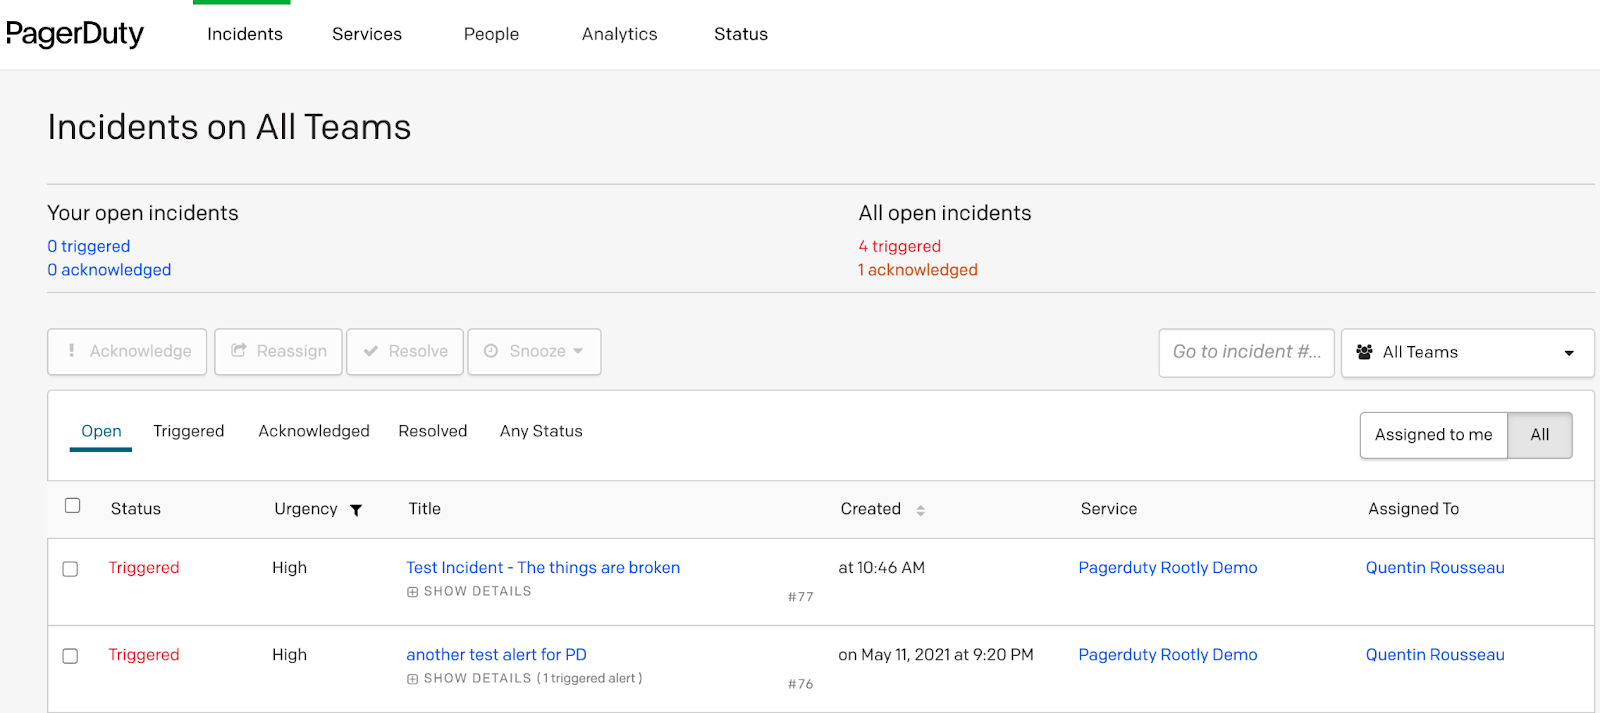Viewport: 1600px width, 713px height.
Task: Switch to the Resolved tab
Action: (432, 431)
